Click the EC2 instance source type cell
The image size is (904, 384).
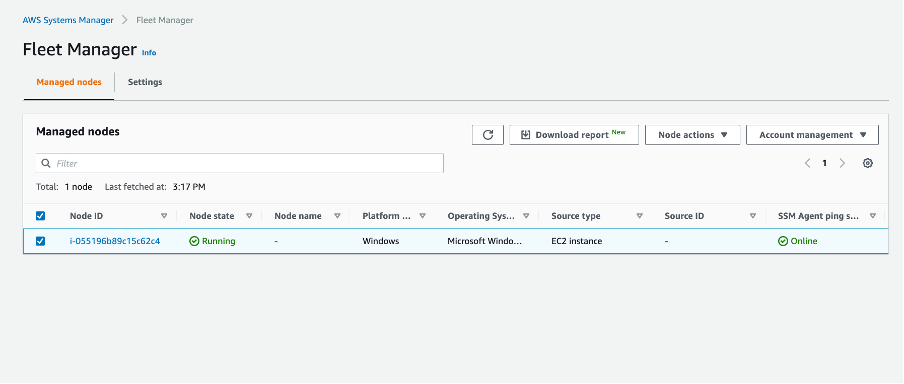pyautogui.click(x=577, y=241)
